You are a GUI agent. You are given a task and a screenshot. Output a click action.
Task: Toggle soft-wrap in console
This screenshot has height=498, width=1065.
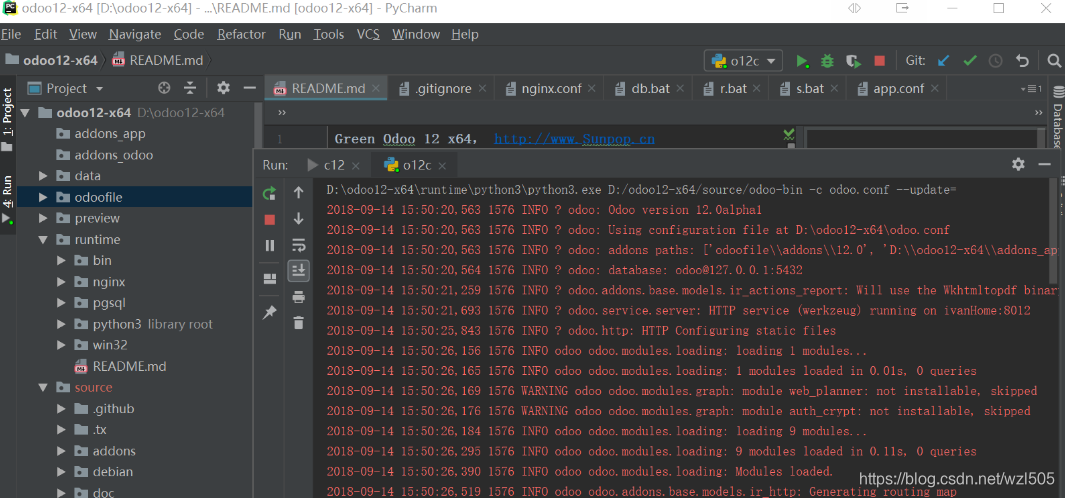(298, 245)
